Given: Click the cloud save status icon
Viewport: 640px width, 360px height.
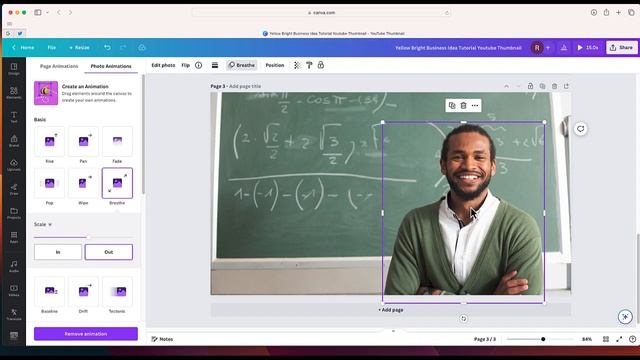Looking at the screenshot, I should (142, 48).
